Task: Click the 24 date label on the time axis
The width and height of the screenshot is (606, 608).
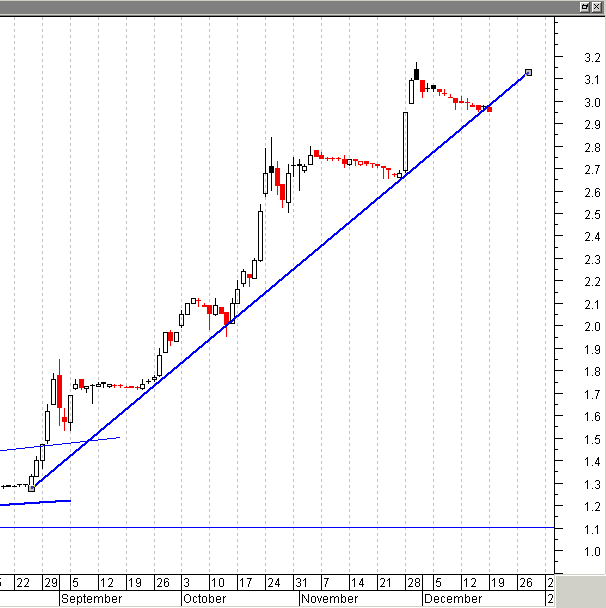Action: [x=274, y=582]
